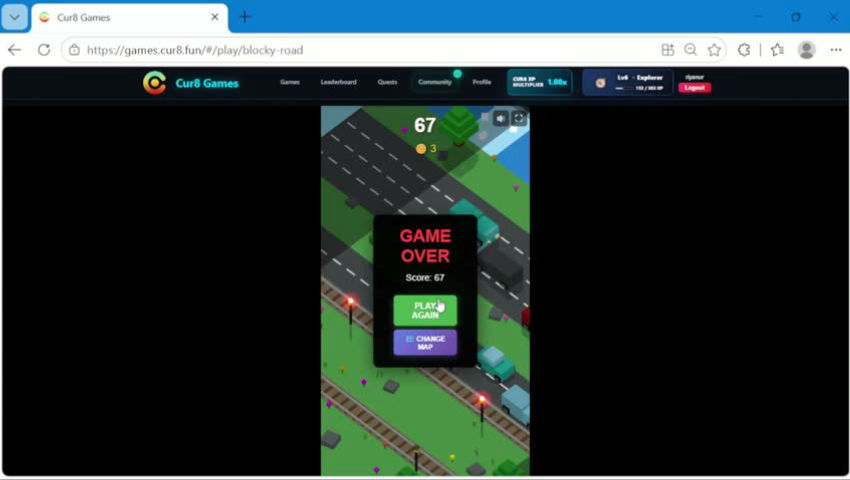Click the player avatar in level panel
850x480 pixels.
coord(600,83)
